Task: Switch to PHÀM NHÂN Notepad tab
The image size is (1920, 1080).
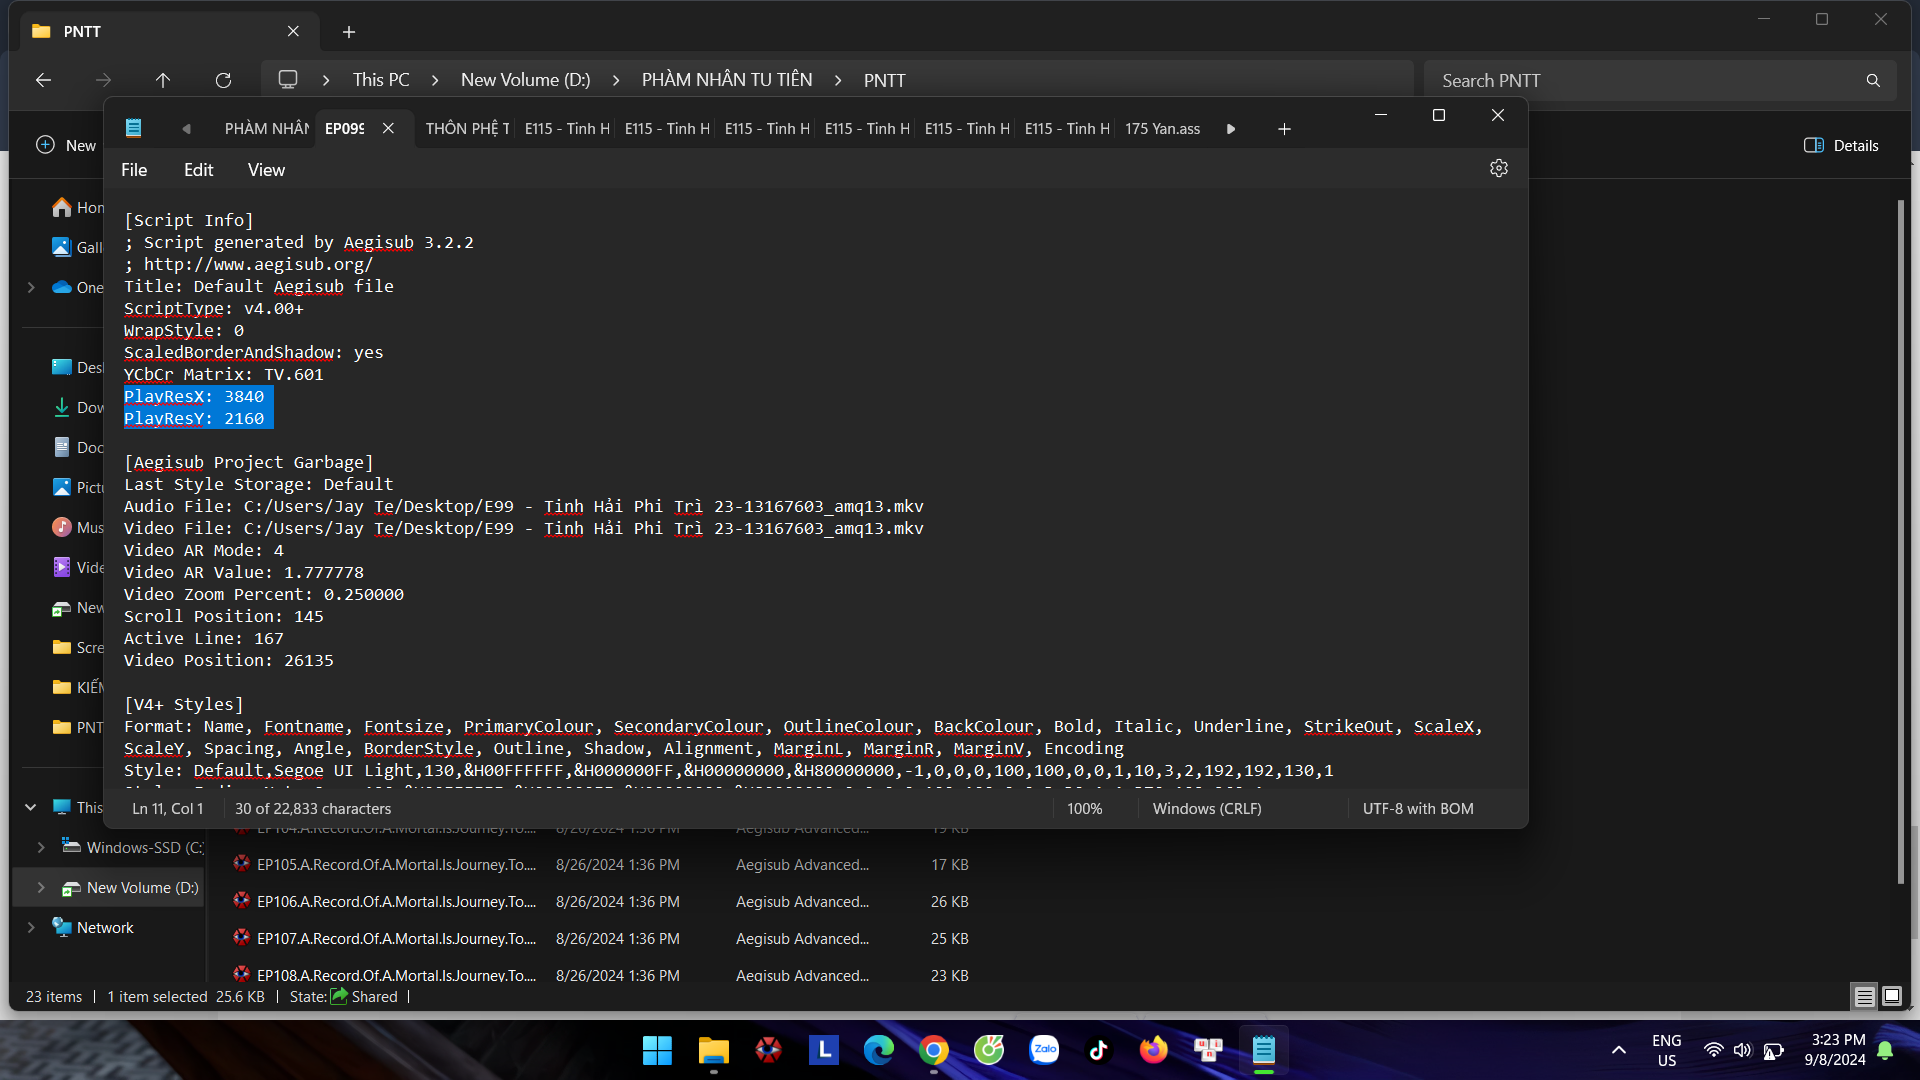Action: [266, 129]
